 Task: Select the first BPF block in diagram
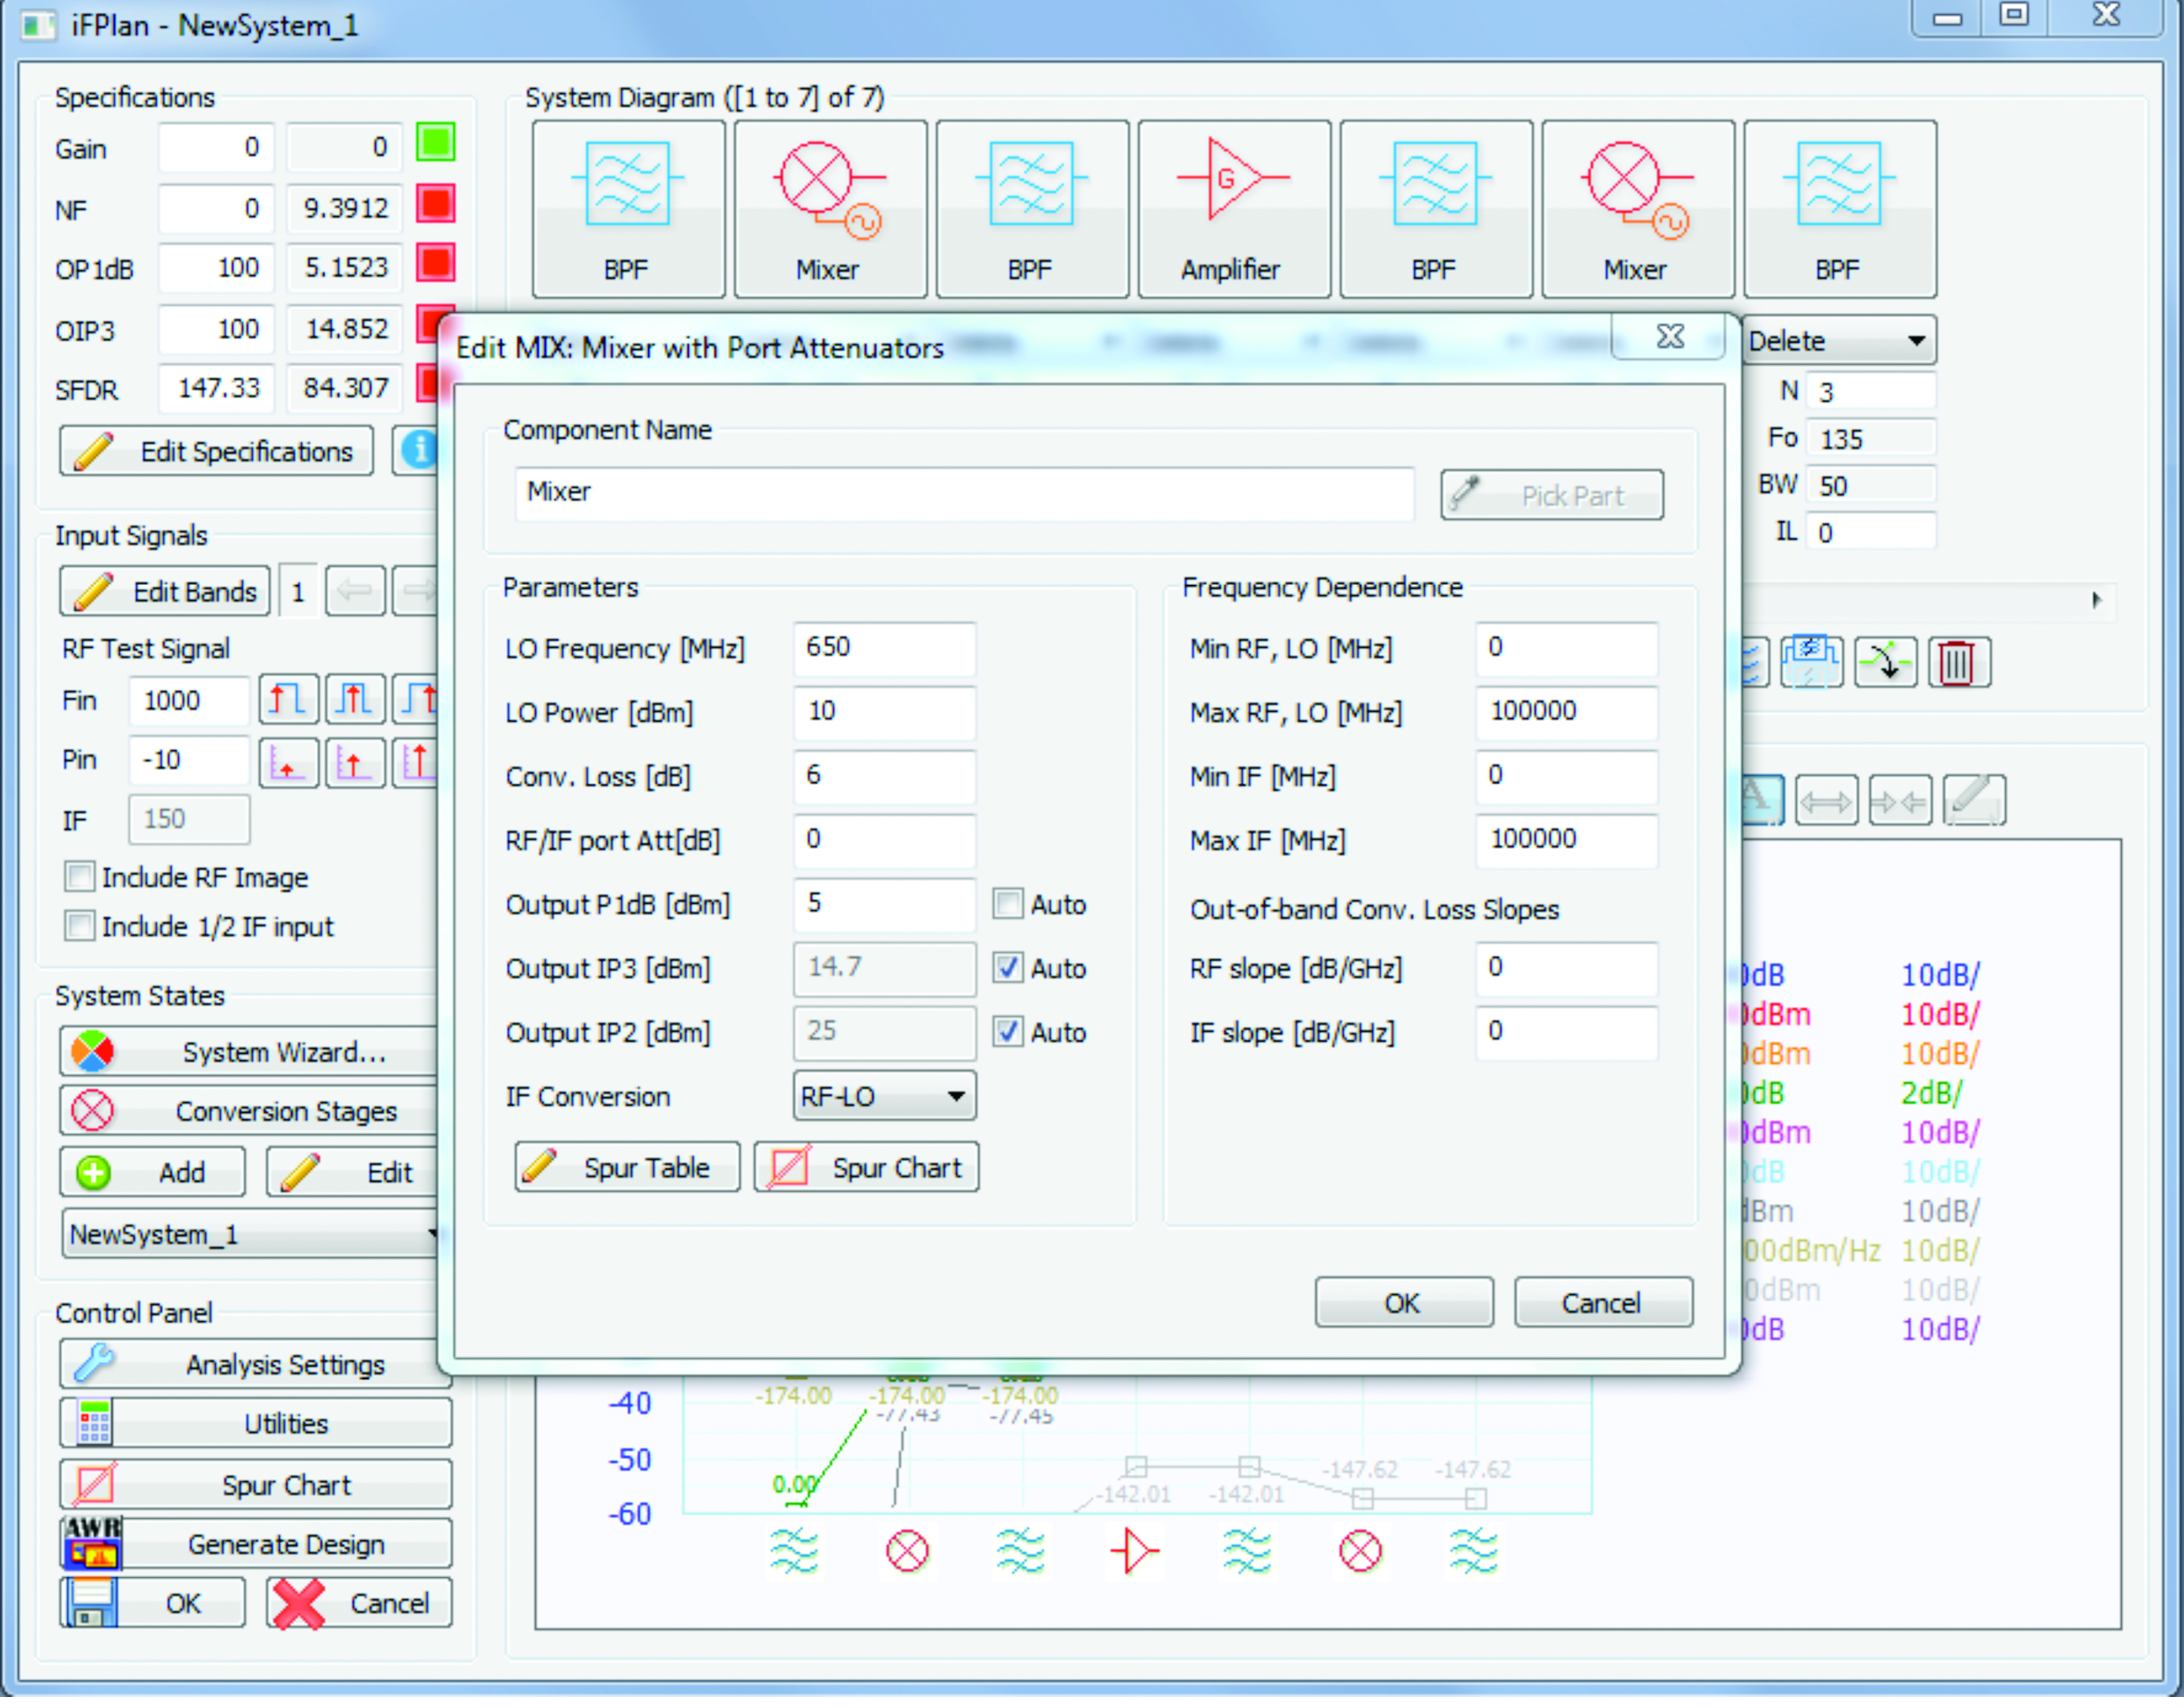pos(629,208)
